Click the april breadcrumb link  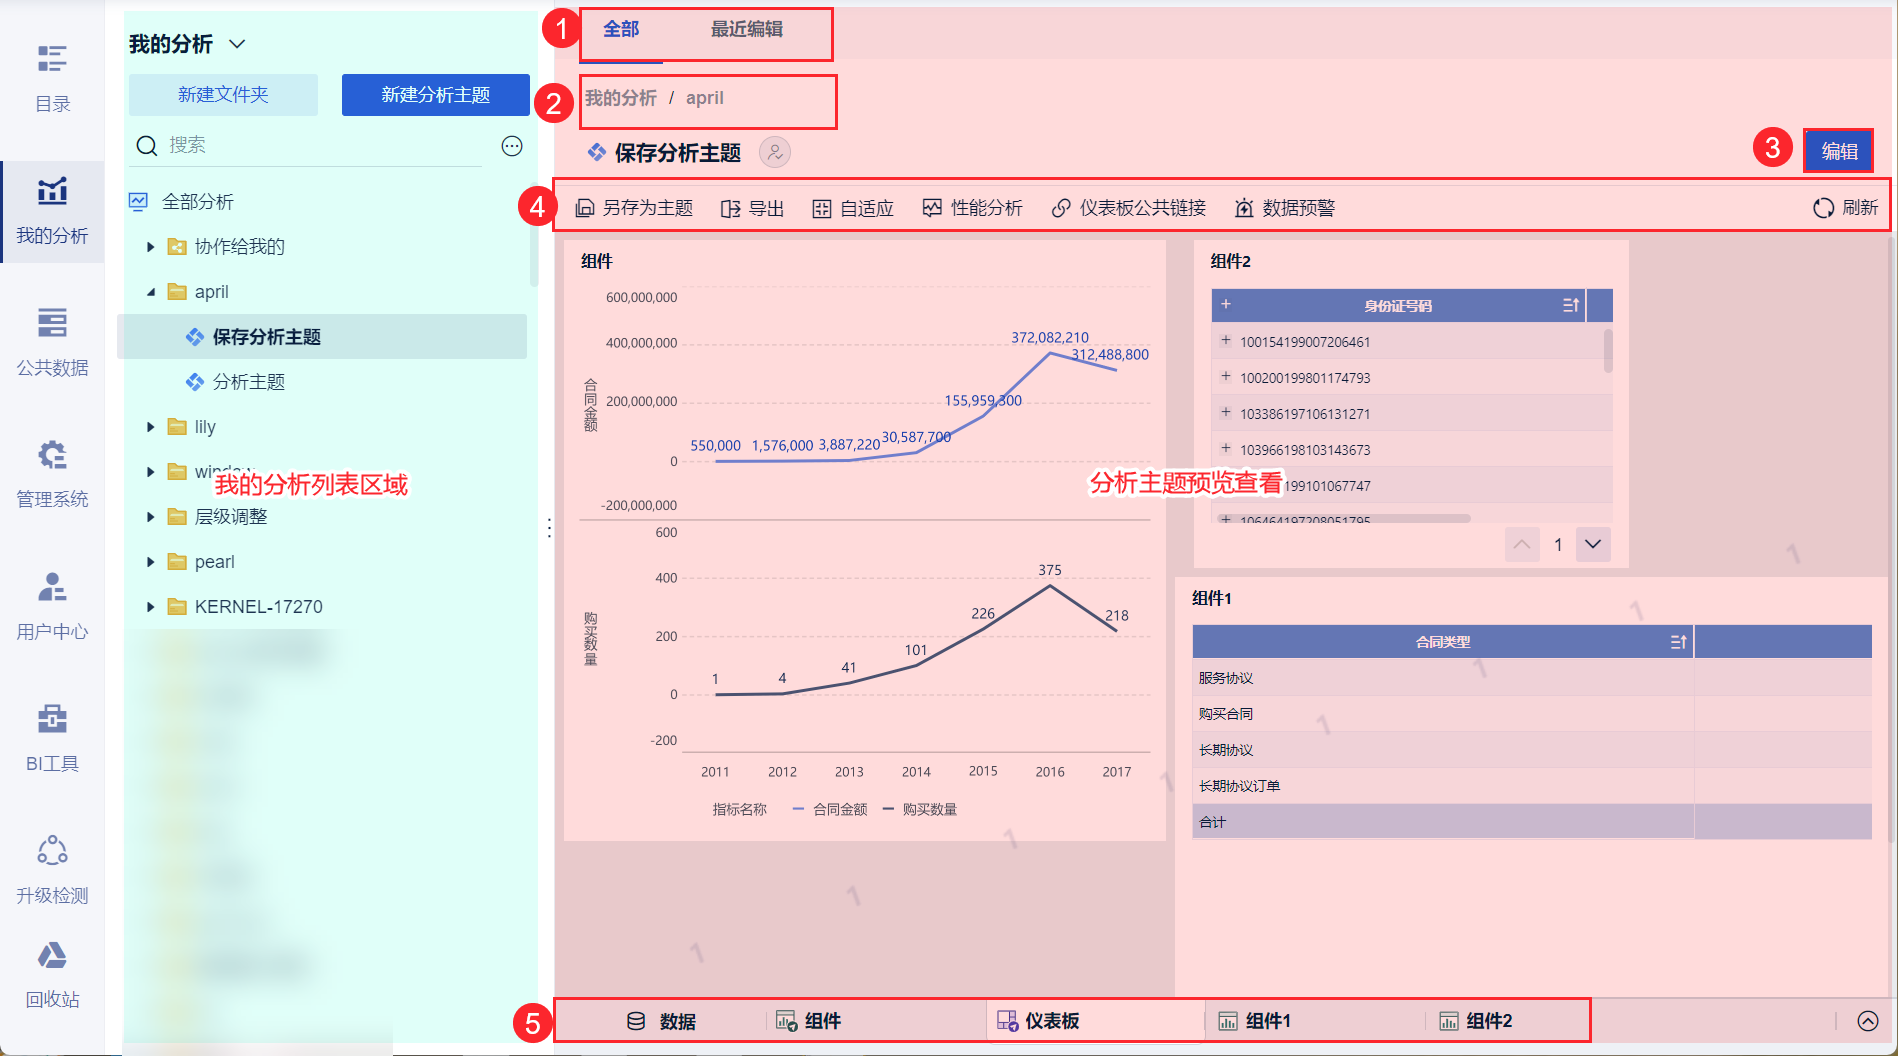click(x=704, y=98)
